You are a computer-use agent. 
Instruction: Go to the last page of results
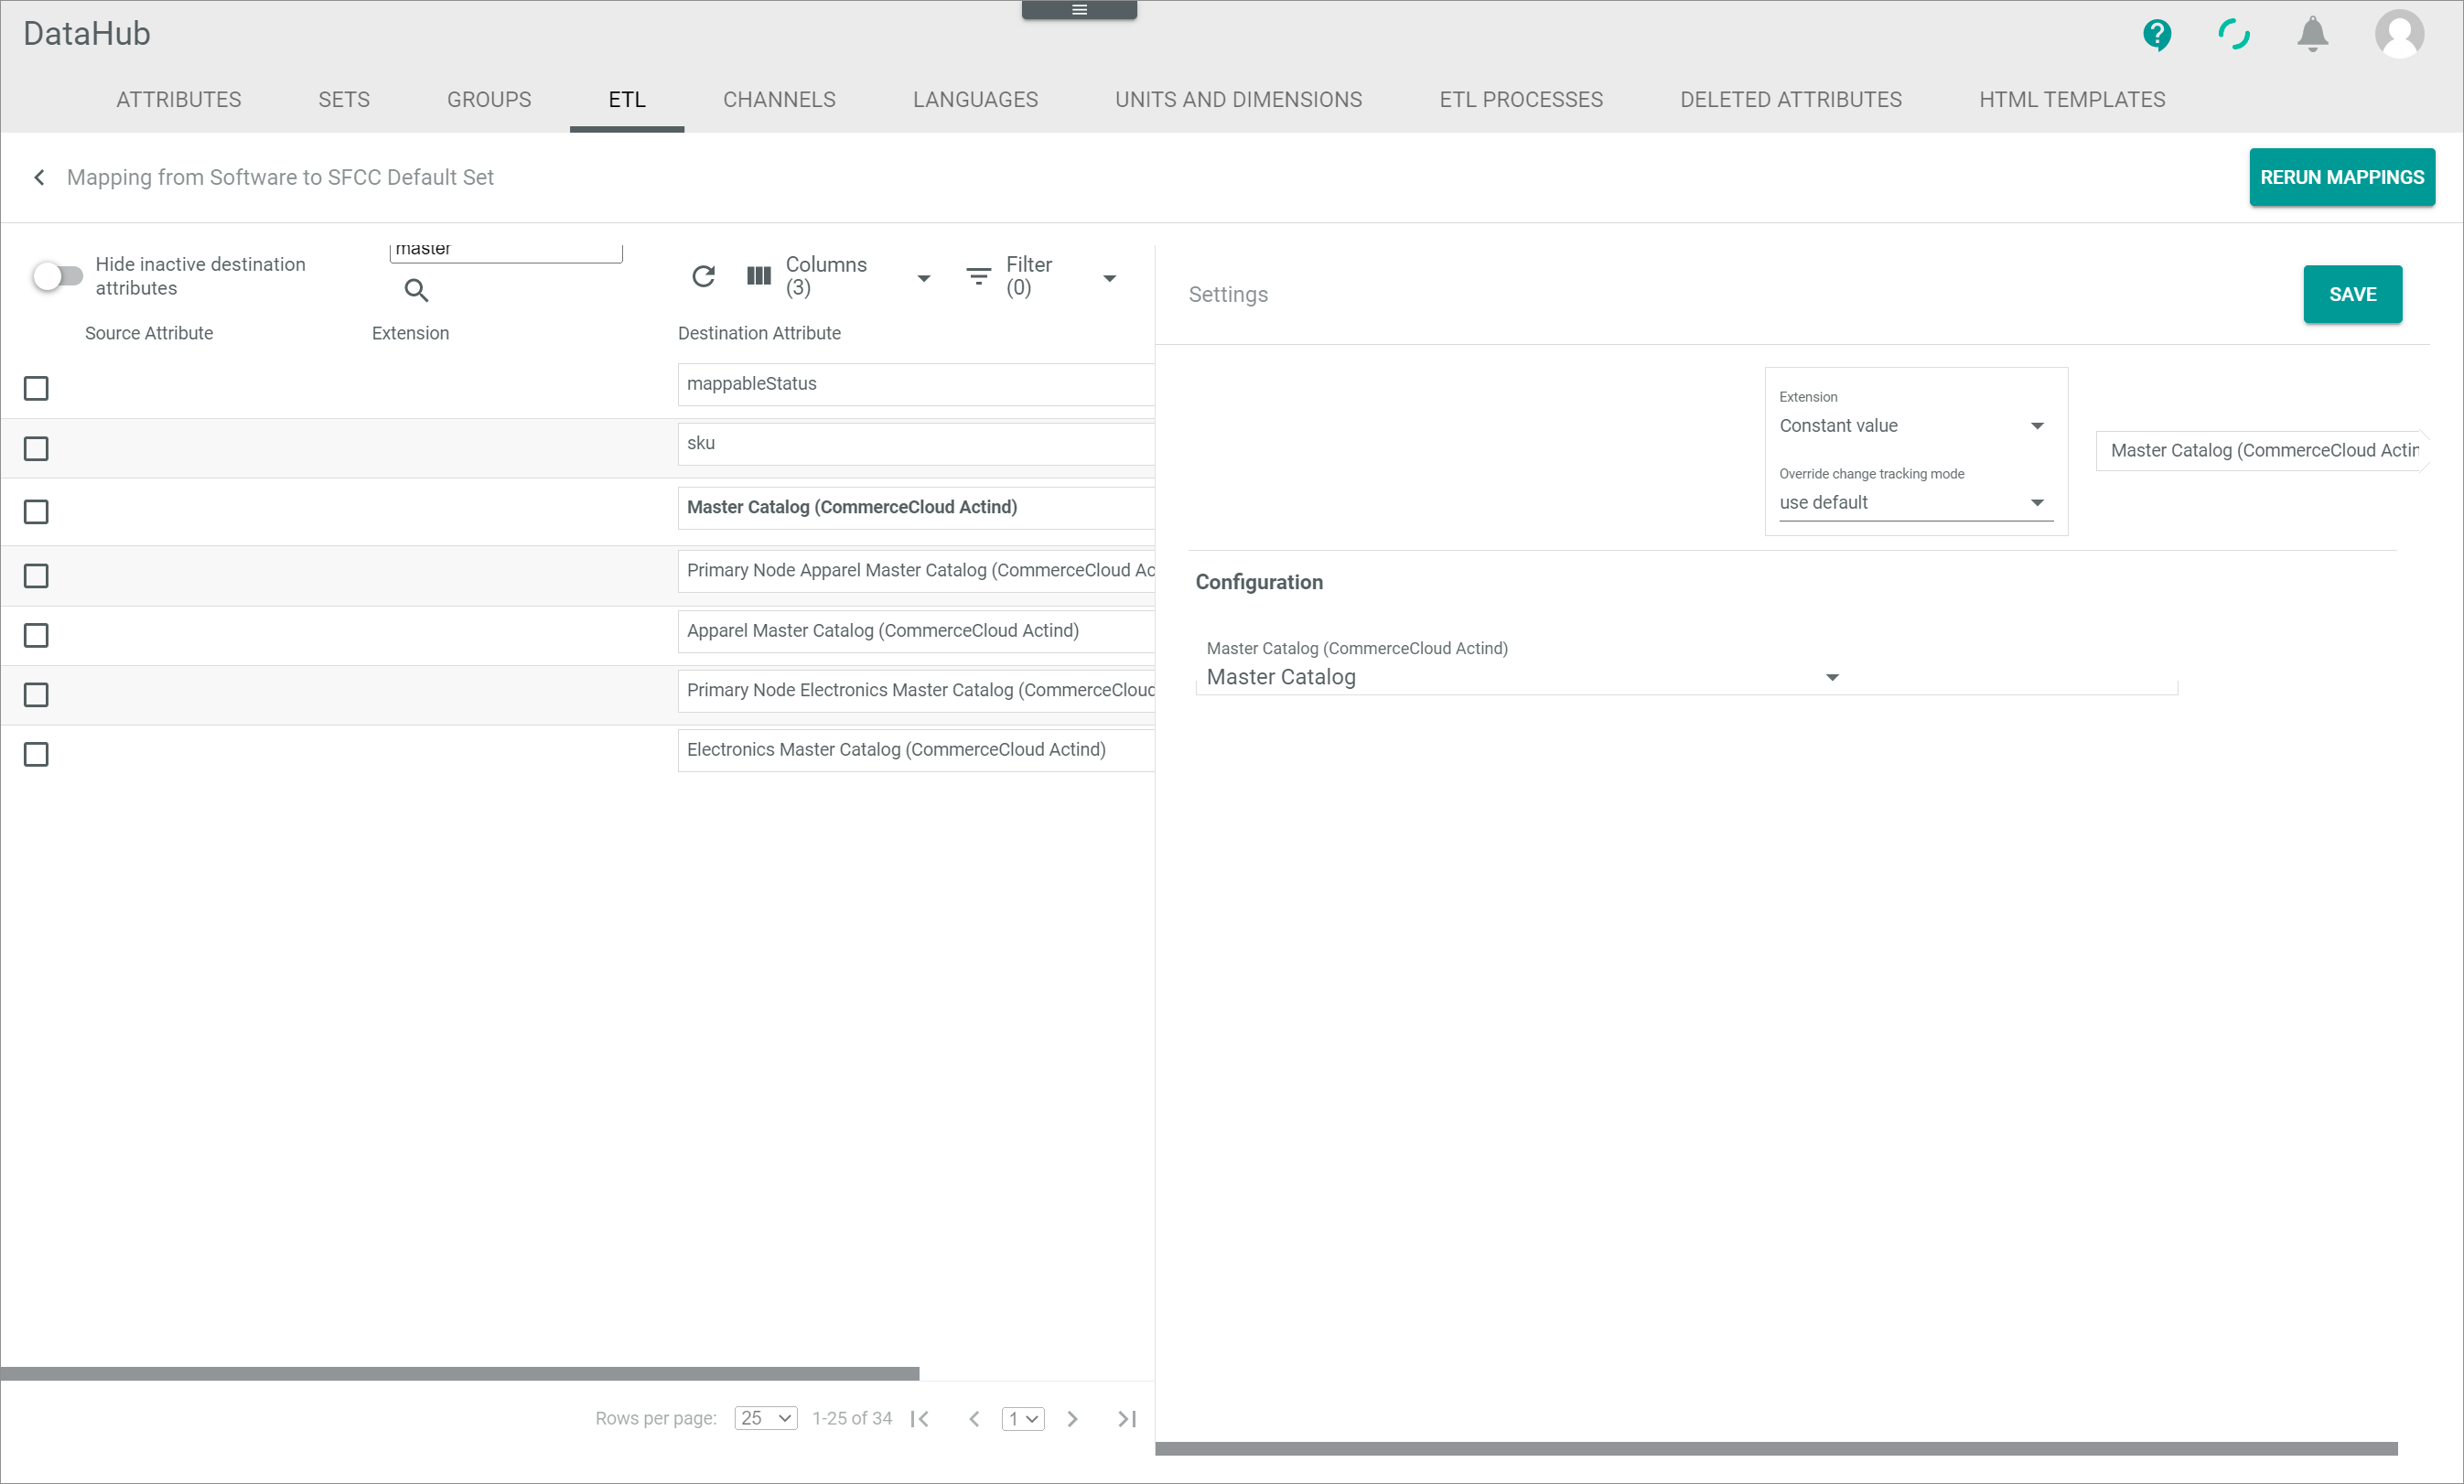pos(1127,1418)
